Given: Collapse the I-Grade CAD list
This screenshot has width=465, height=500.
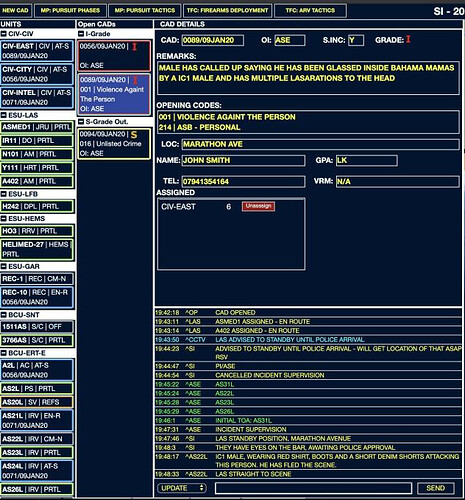Looking at the screenshot, I should 81,34.
